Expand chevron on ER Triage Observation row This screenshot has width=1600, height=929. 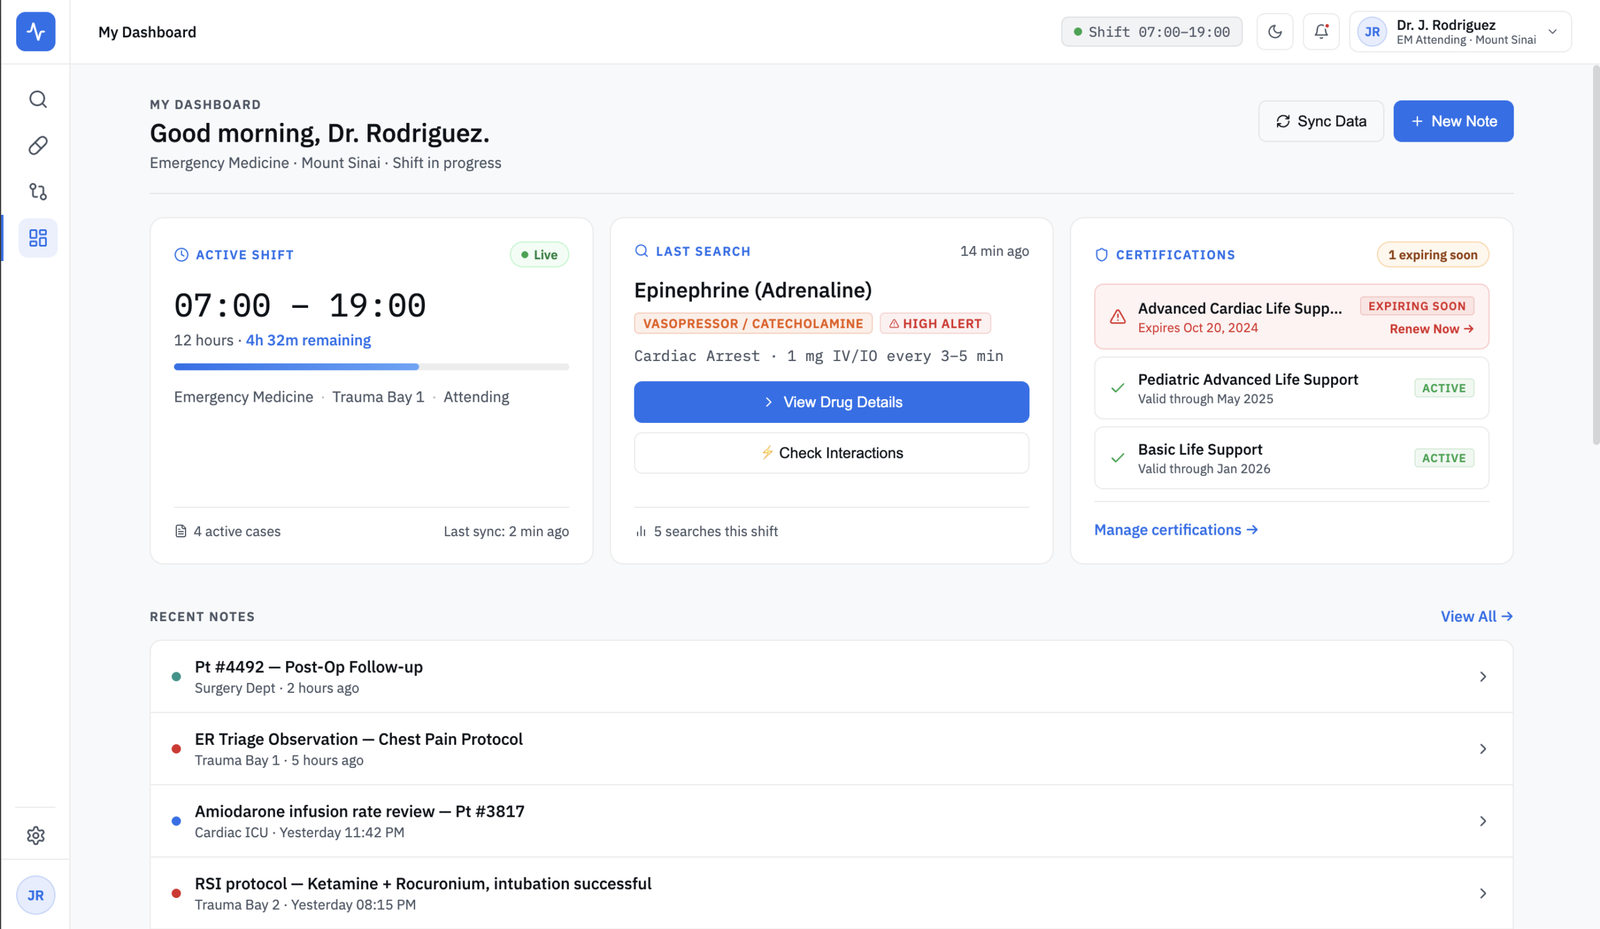coord(1483,749)
